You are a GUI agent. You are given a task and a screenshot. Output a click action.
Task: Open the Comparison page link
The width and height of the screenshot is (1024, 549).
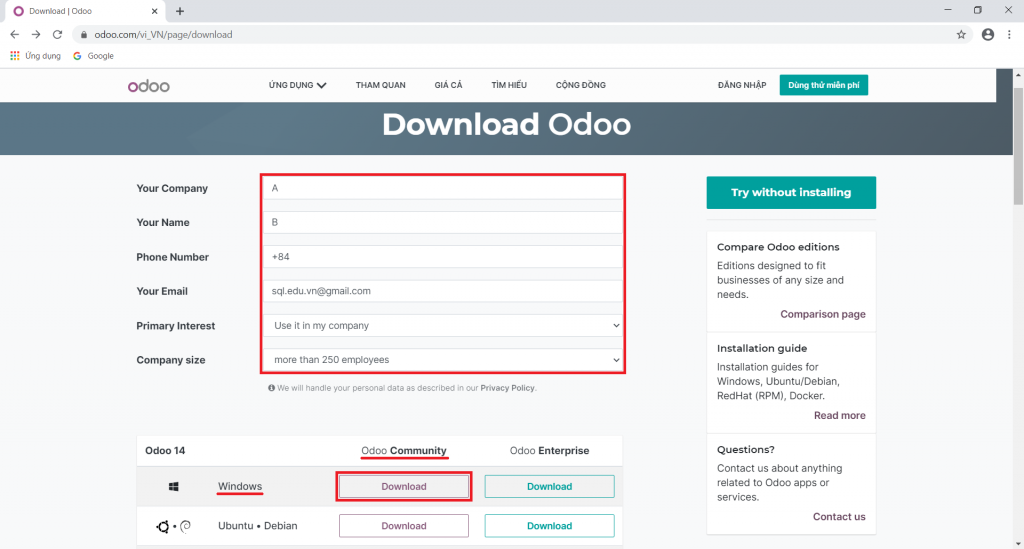(x=823, y=314)
